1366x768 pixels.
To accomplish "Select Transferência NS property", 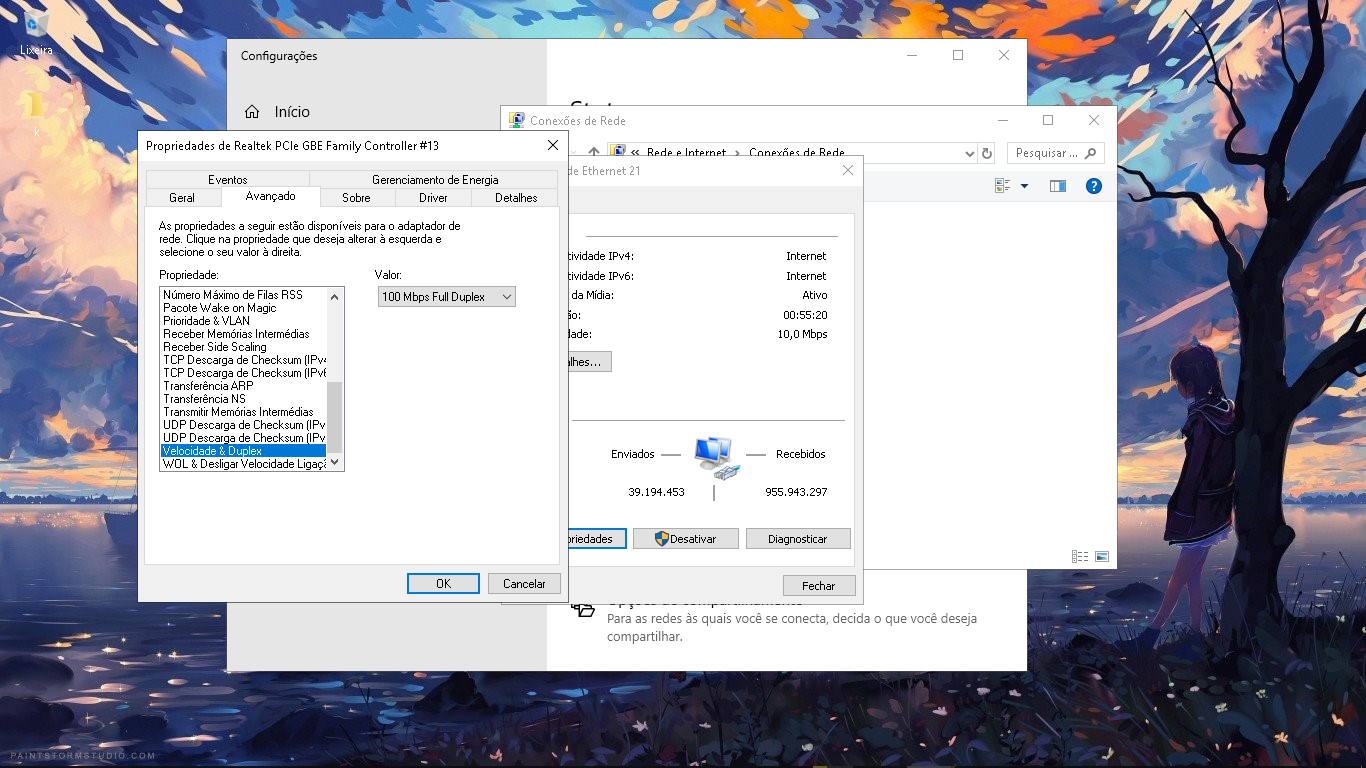I will [204, 399].
